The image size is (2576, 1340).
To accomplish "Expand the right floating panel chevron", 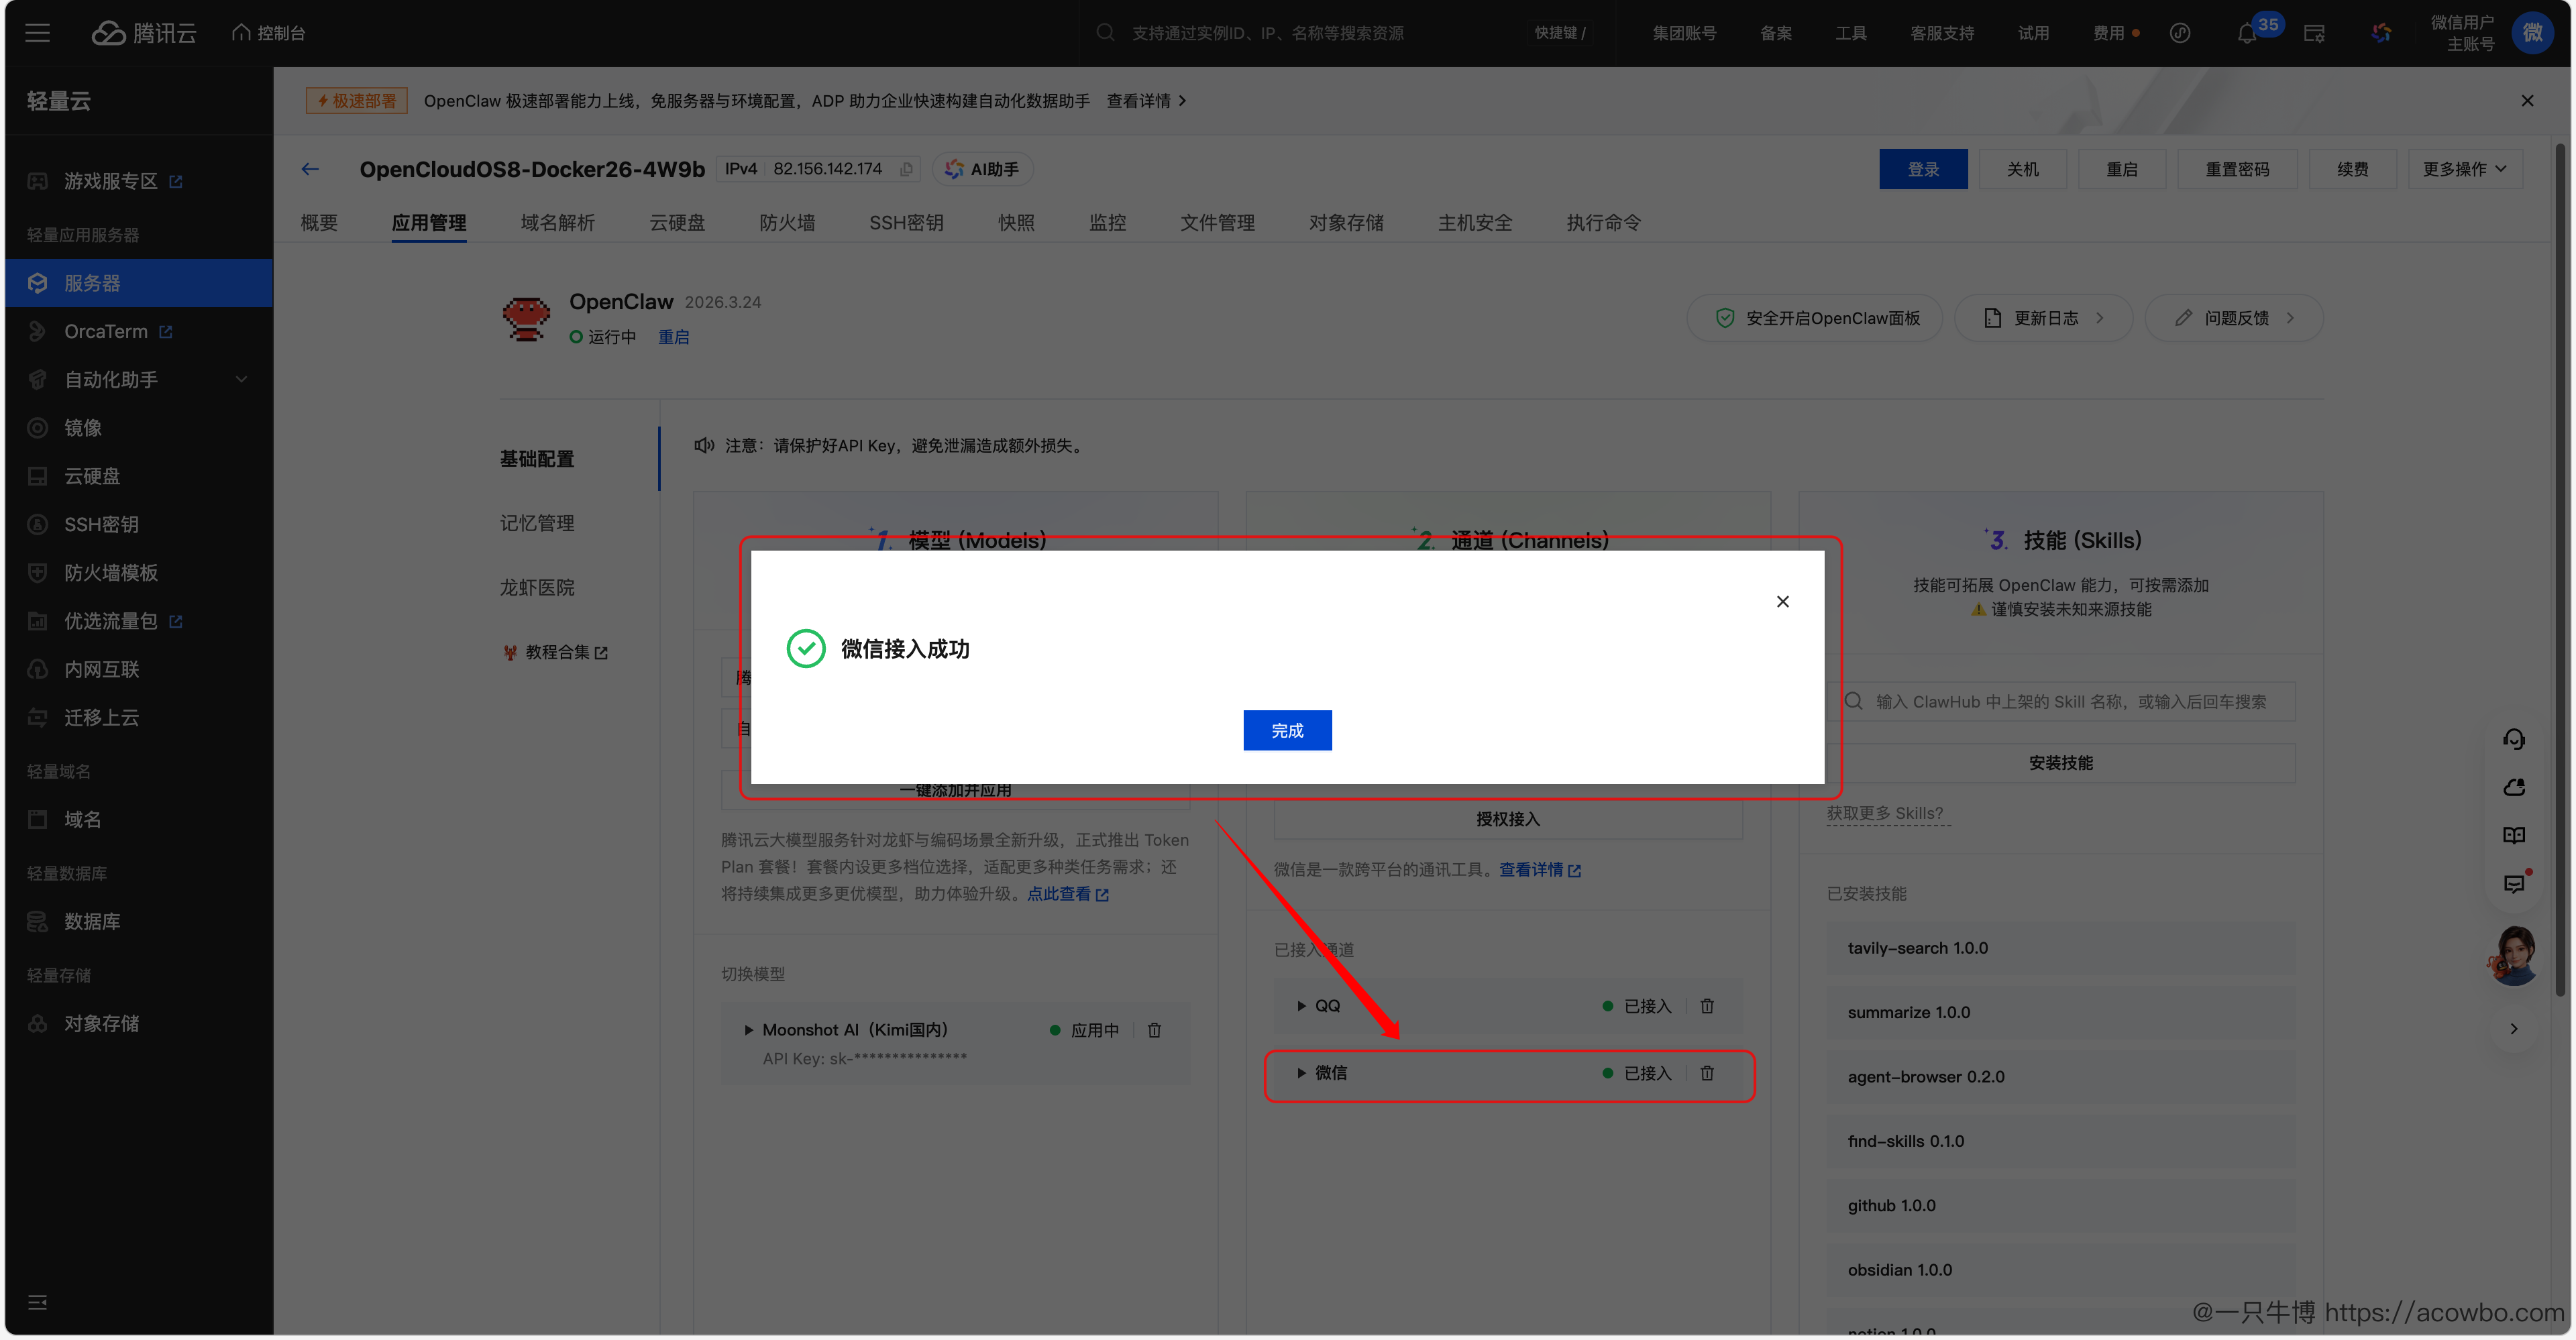I will tap(2513, 1029).
